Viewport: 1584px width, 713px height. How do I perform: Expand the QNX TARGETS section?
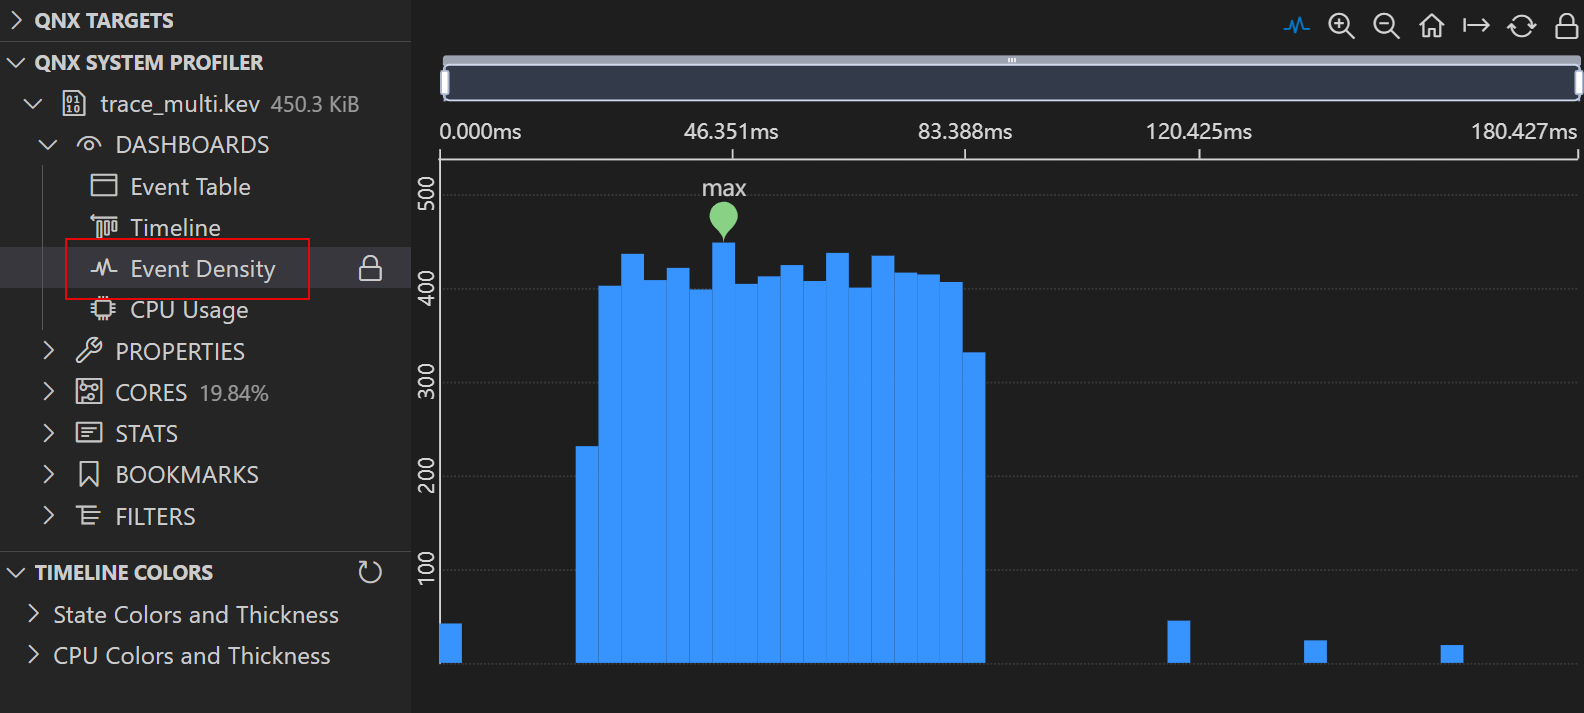pyautogui.click(x=16, y=20)
